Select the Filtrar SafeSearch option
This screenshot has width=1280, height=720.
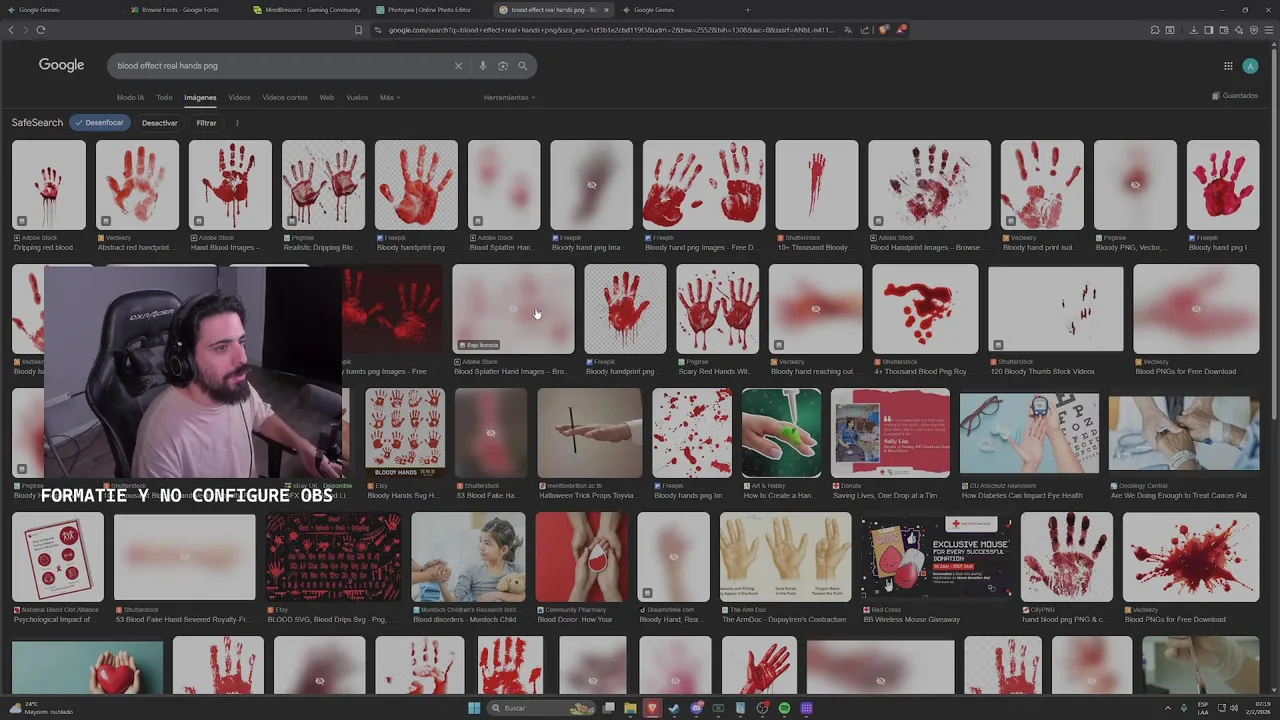206,123
